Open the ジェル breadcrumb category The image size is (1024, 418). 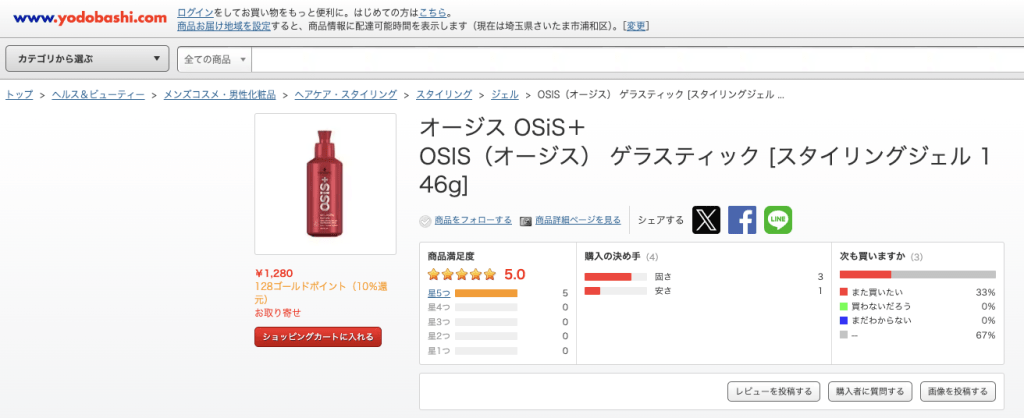[x=504, y=95]
